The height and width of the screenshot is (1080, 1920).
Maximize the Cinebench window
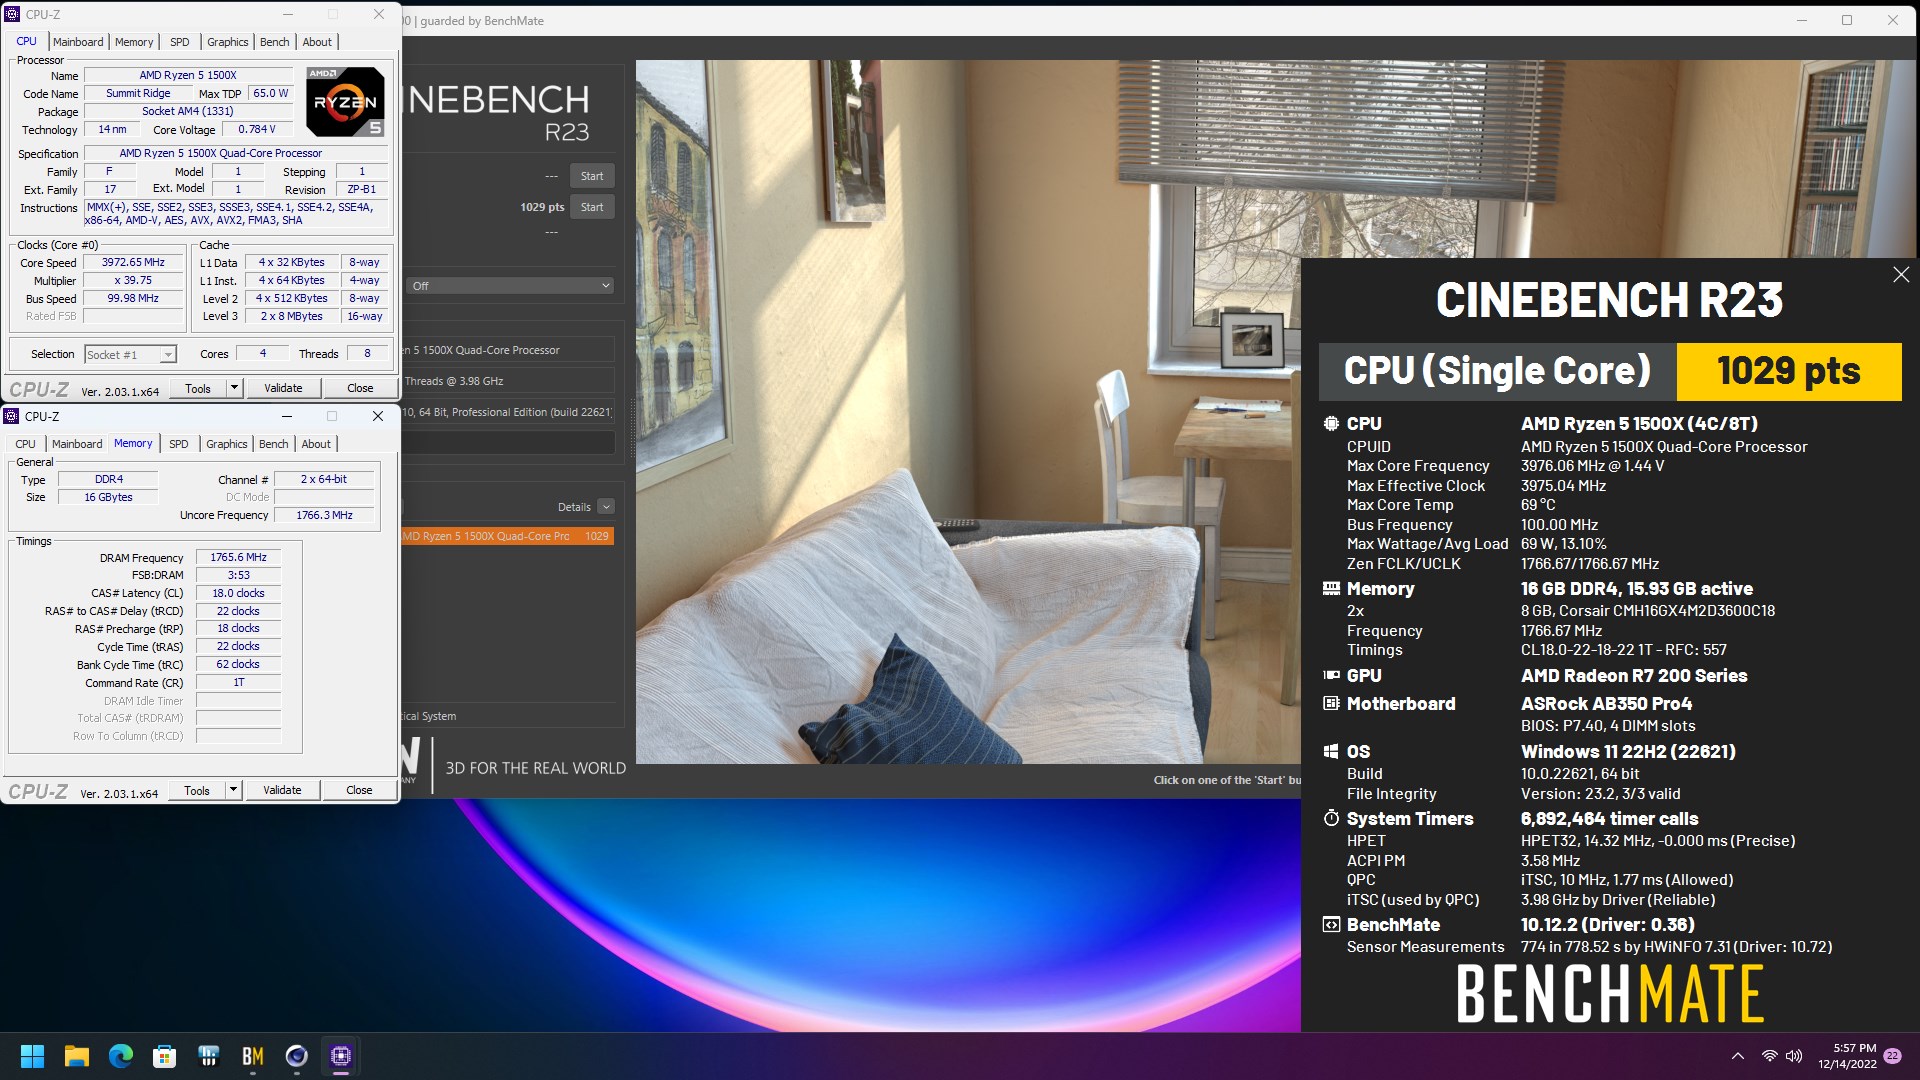[x=1847, y=20]
